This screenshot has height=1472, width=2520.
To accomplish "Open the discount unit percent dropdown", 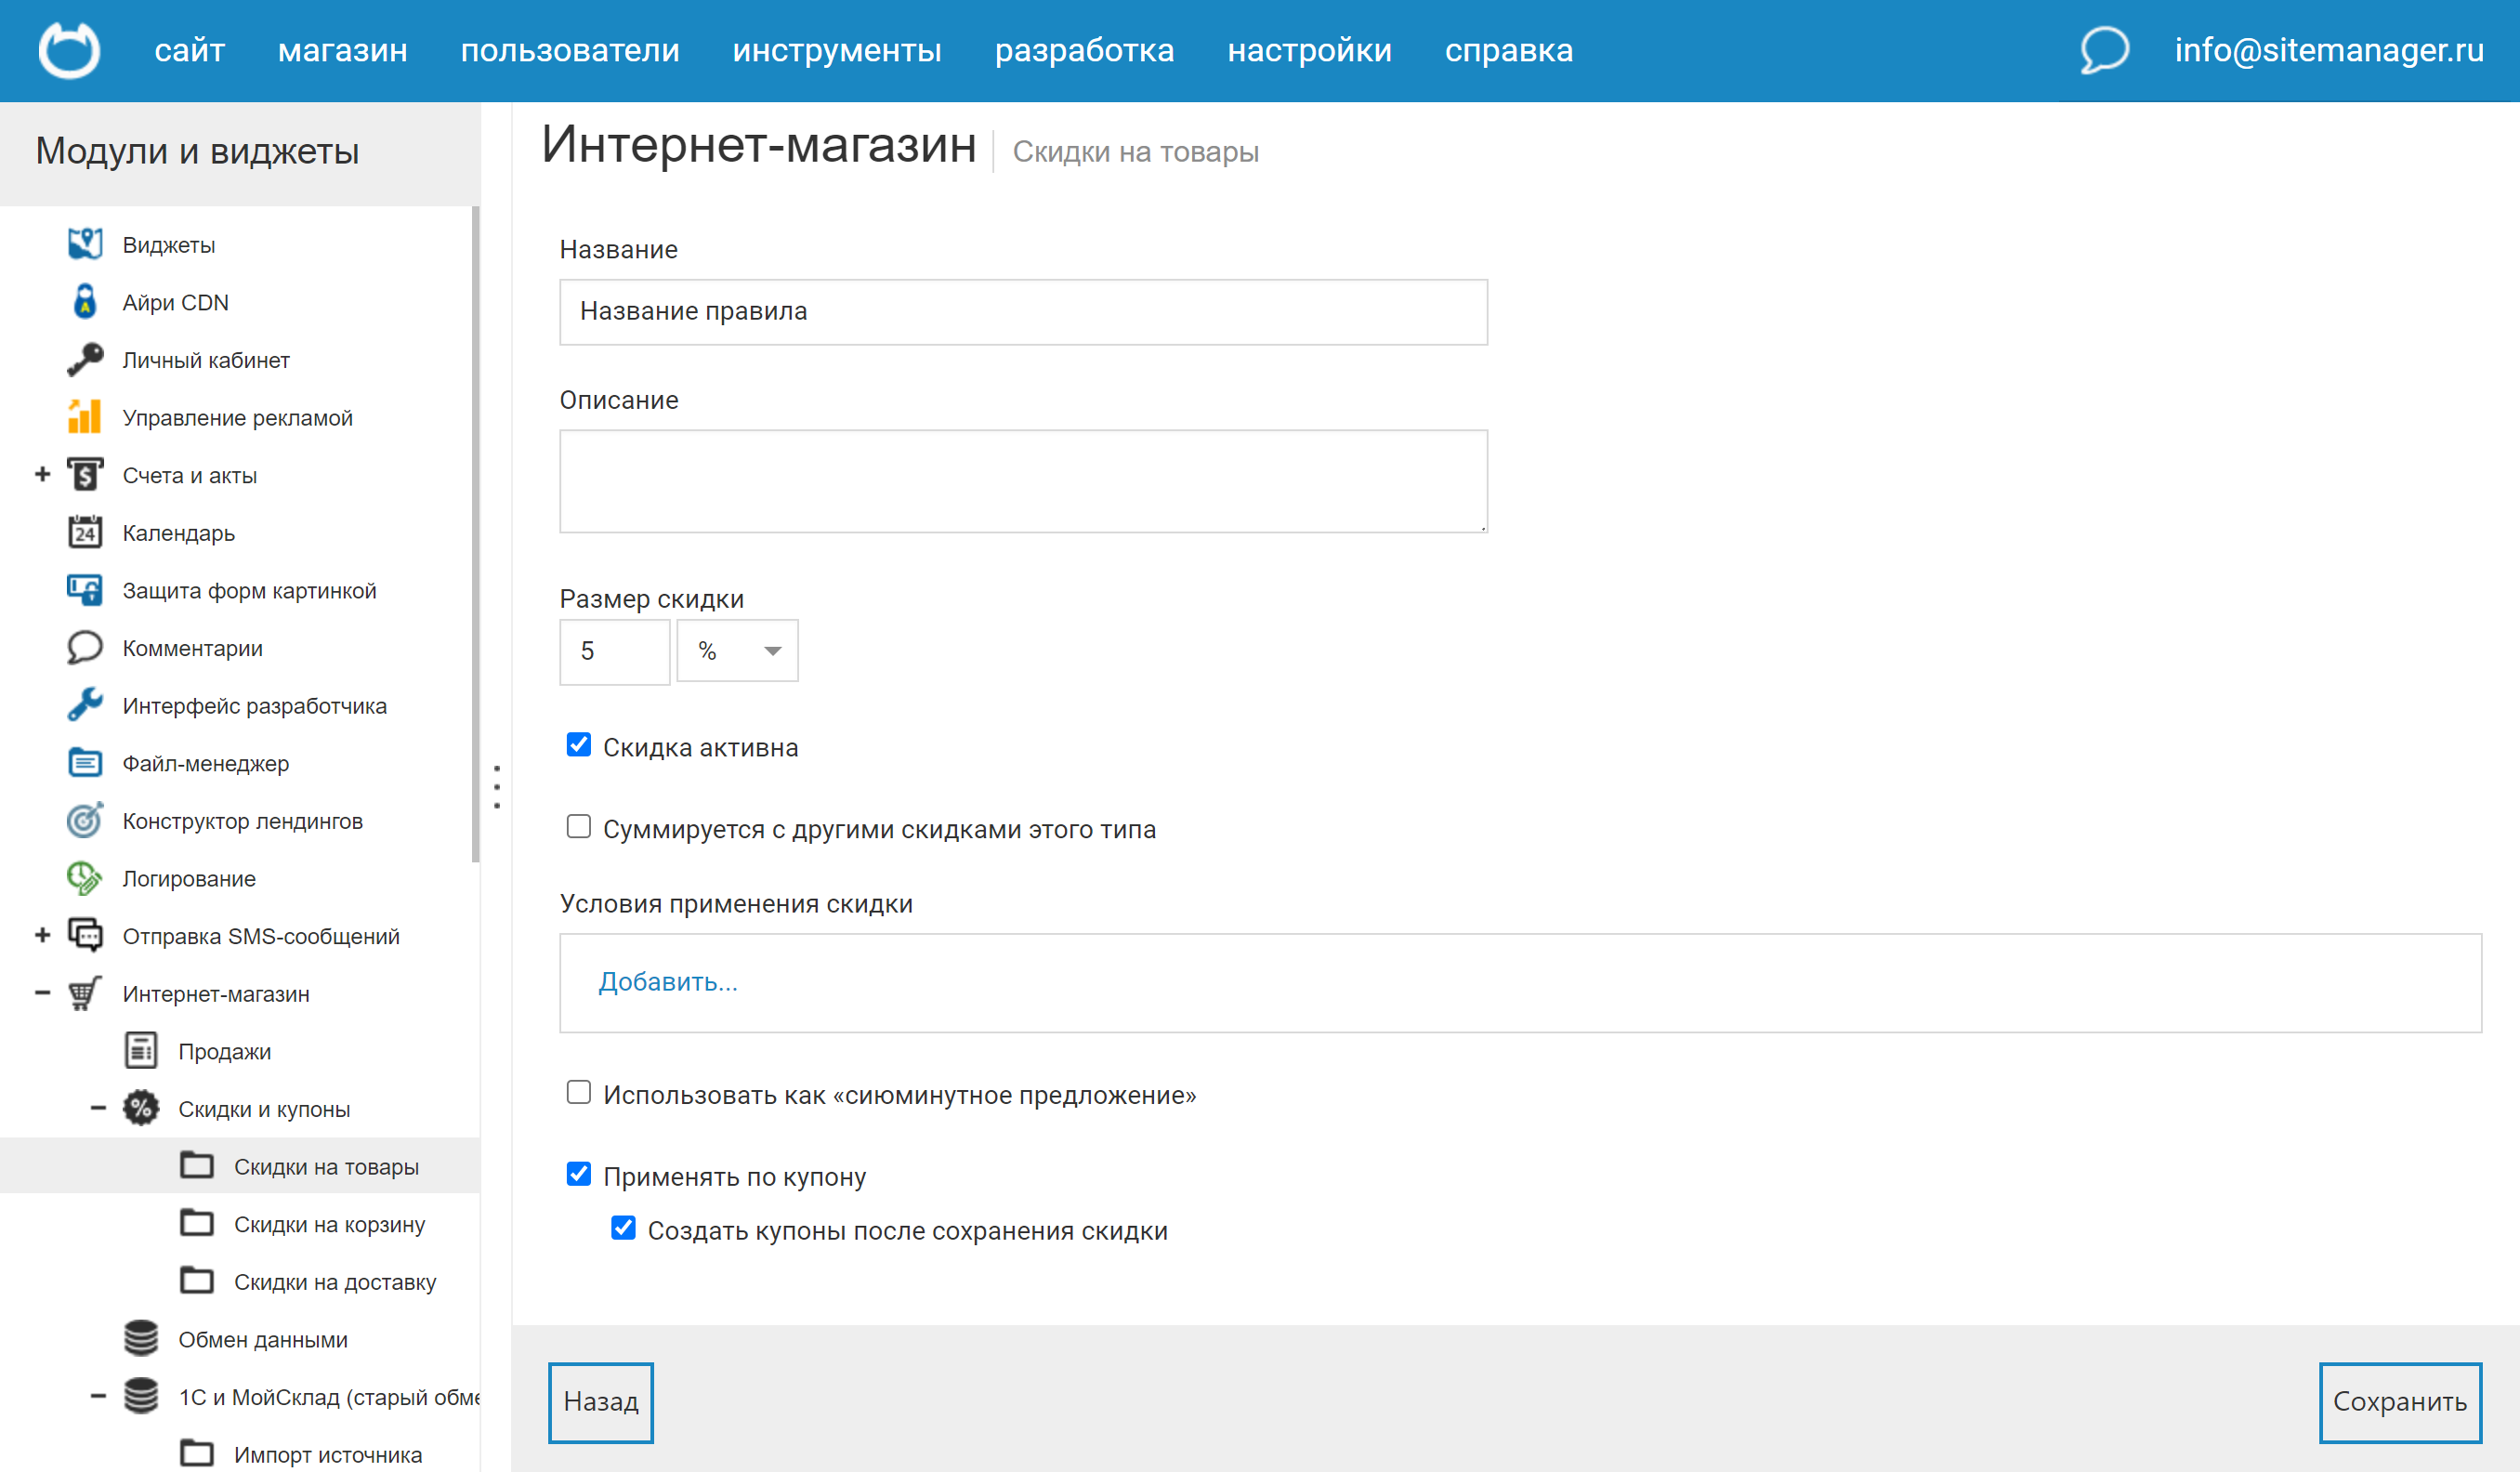I will (737, 651).
